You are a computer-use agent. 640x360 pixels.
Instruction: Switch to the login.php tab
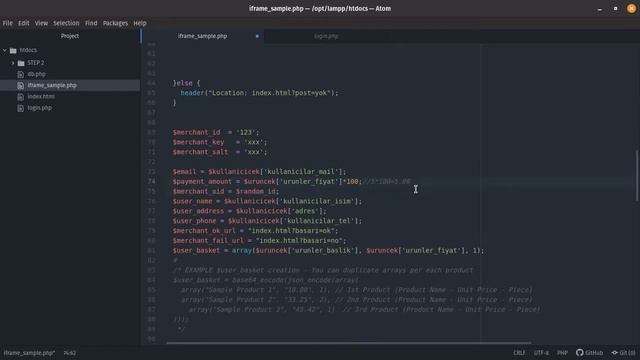pos(326,36)
